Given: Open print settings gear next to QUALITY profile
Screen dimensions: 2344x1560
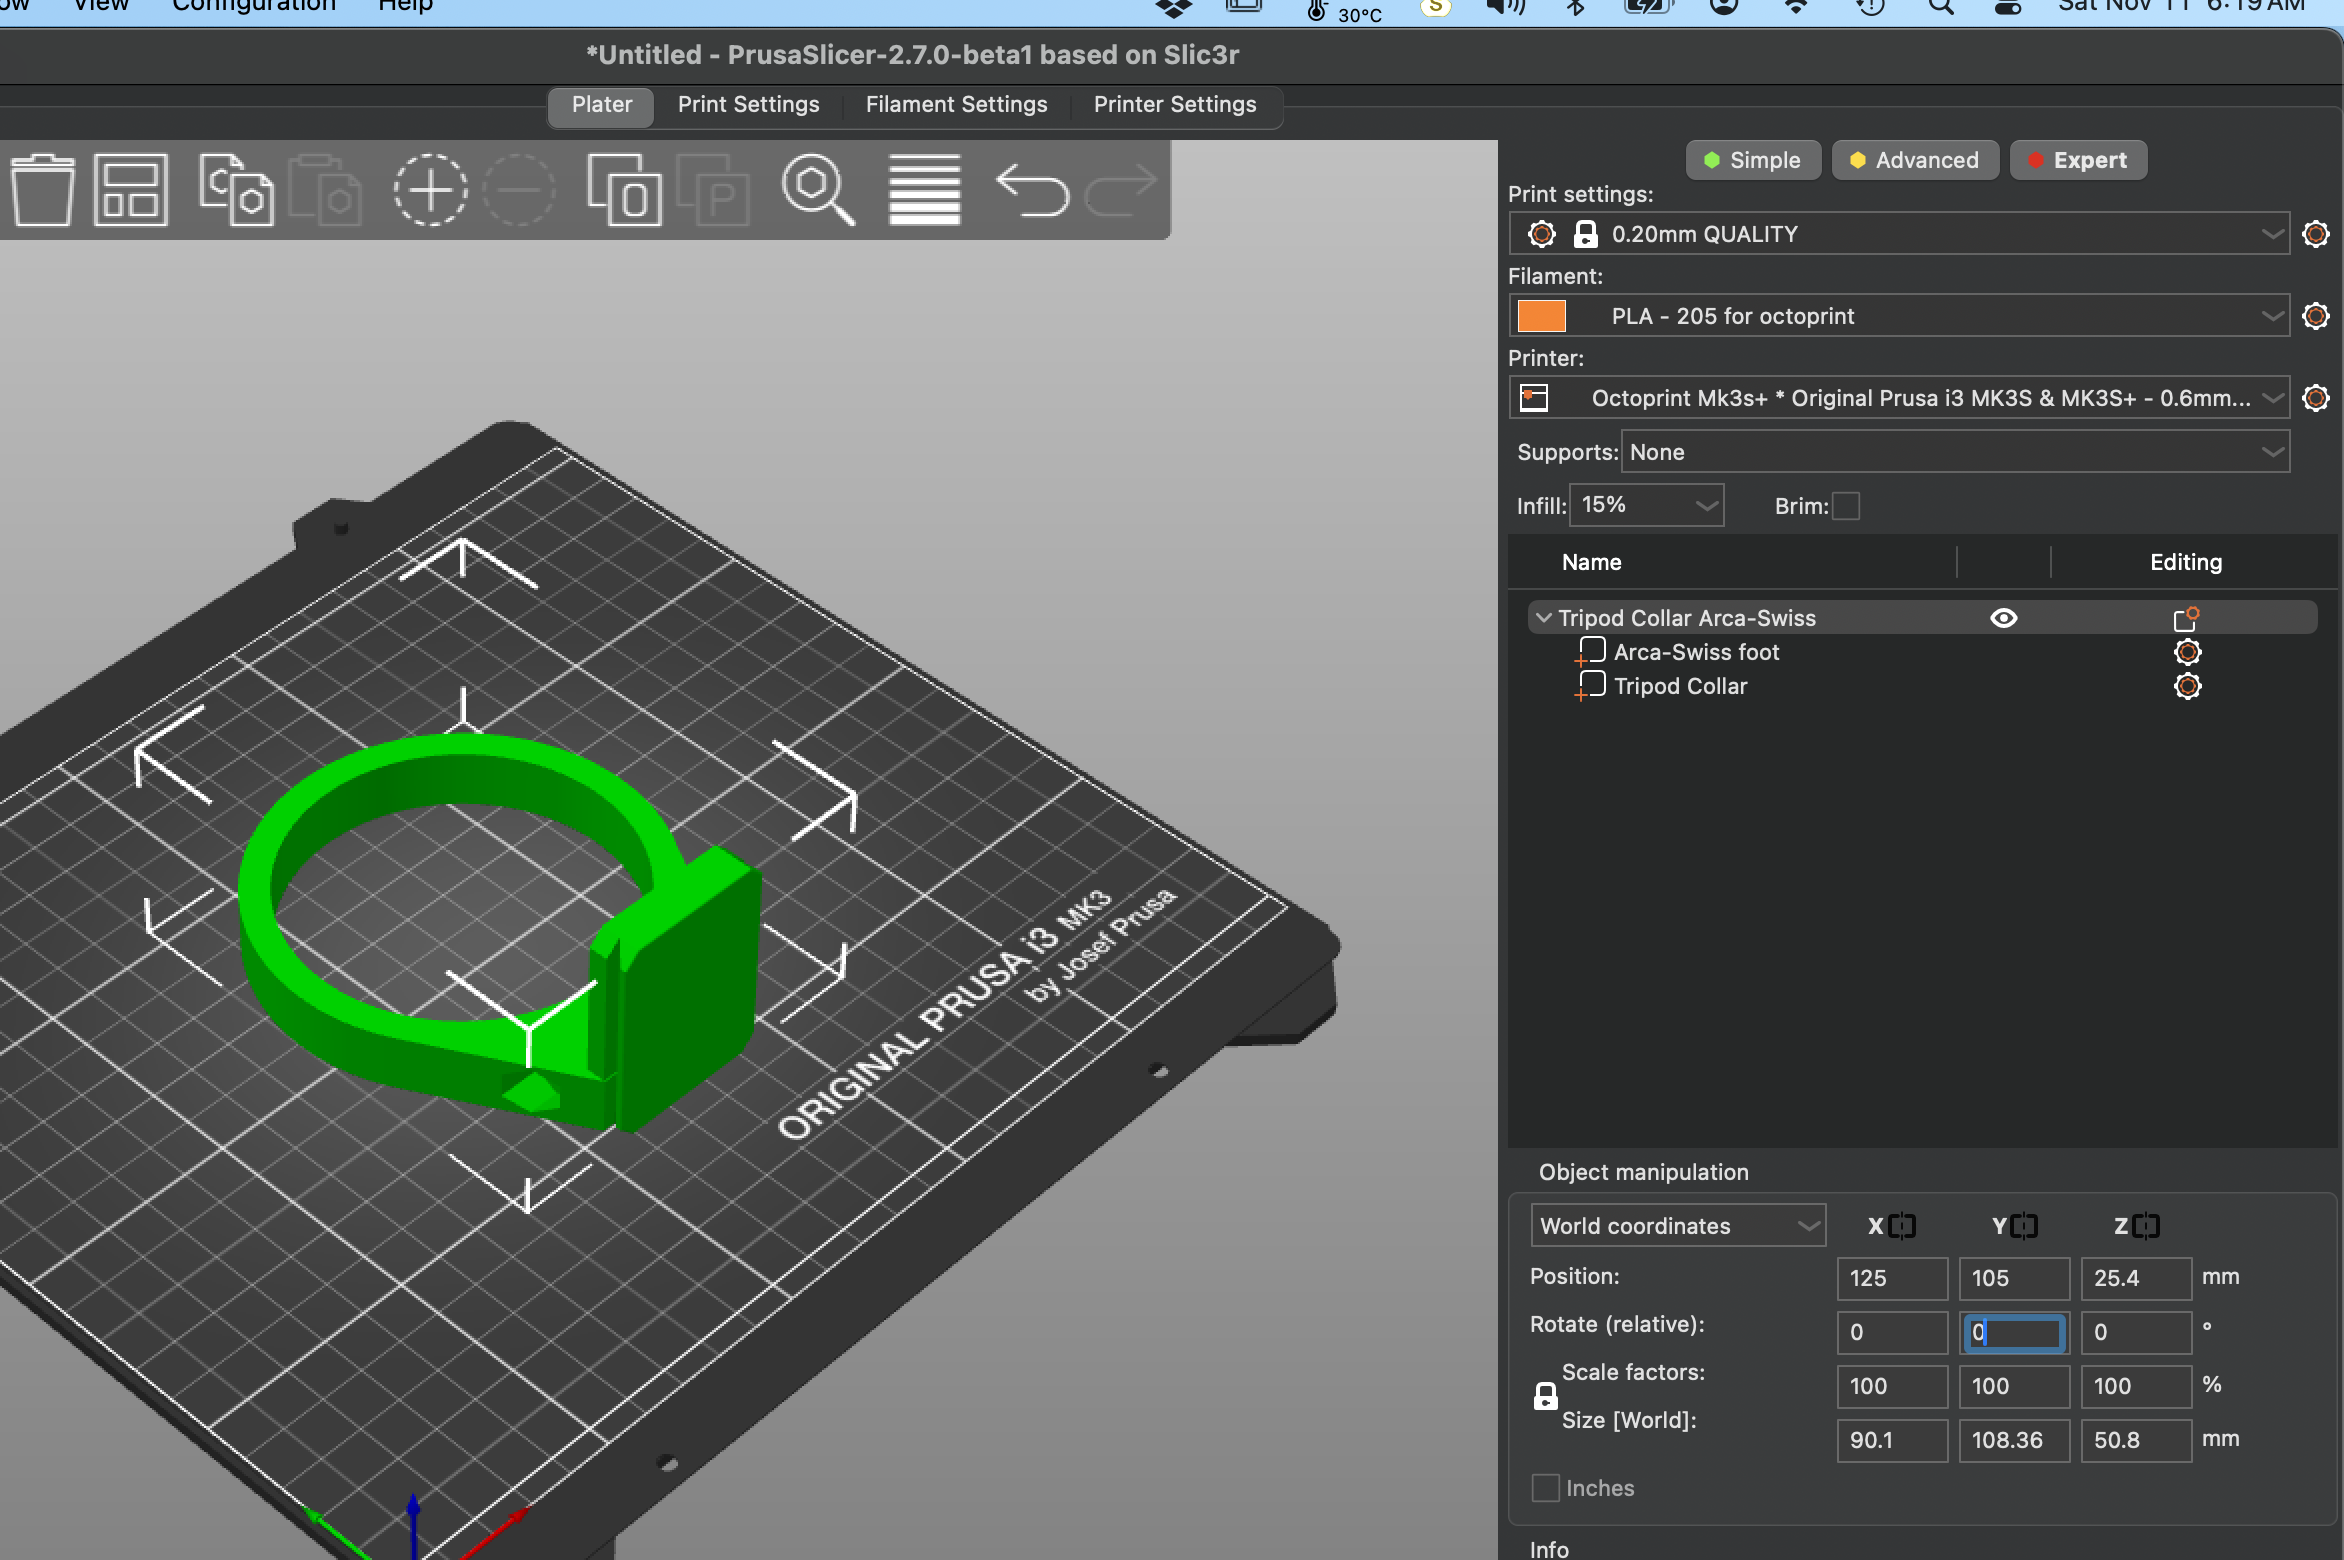Looking at the screenshot, I should [x=2315, y=234].
